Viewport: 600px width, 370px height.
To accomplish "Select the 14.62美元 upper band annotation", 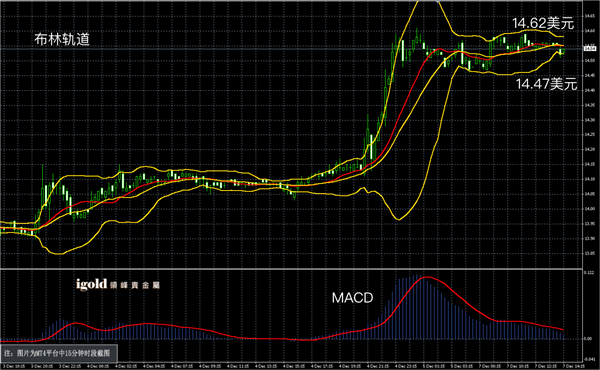I will pyautogui.click(x=543, y=23).
